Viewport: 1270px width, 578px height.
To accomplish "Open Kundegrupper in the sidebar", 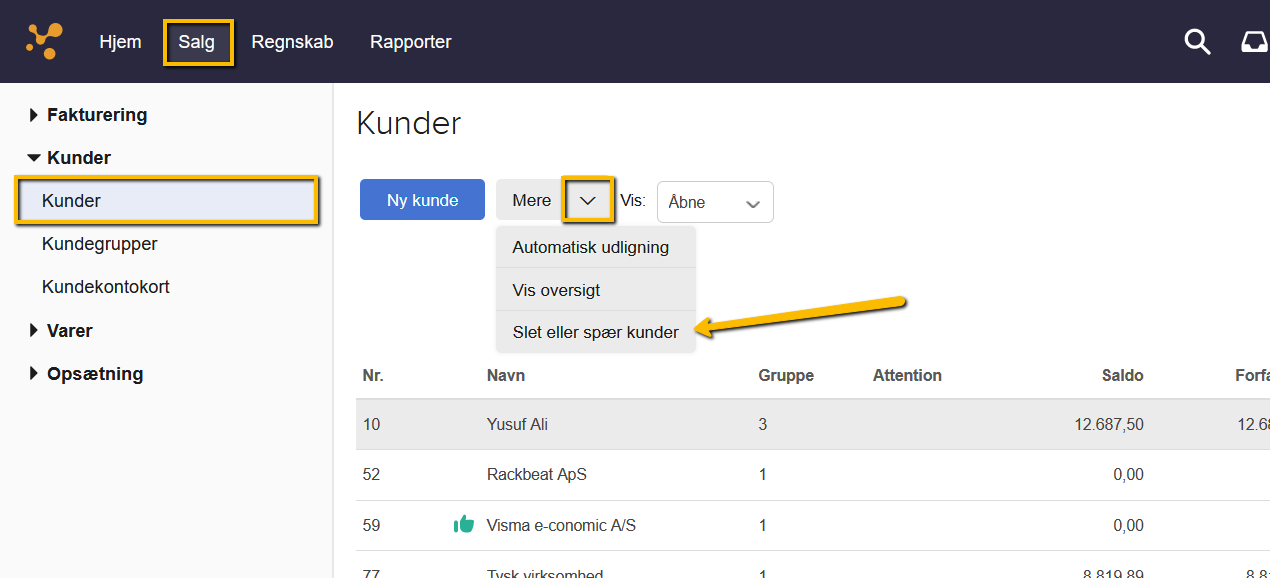I will tap(99, 244).
